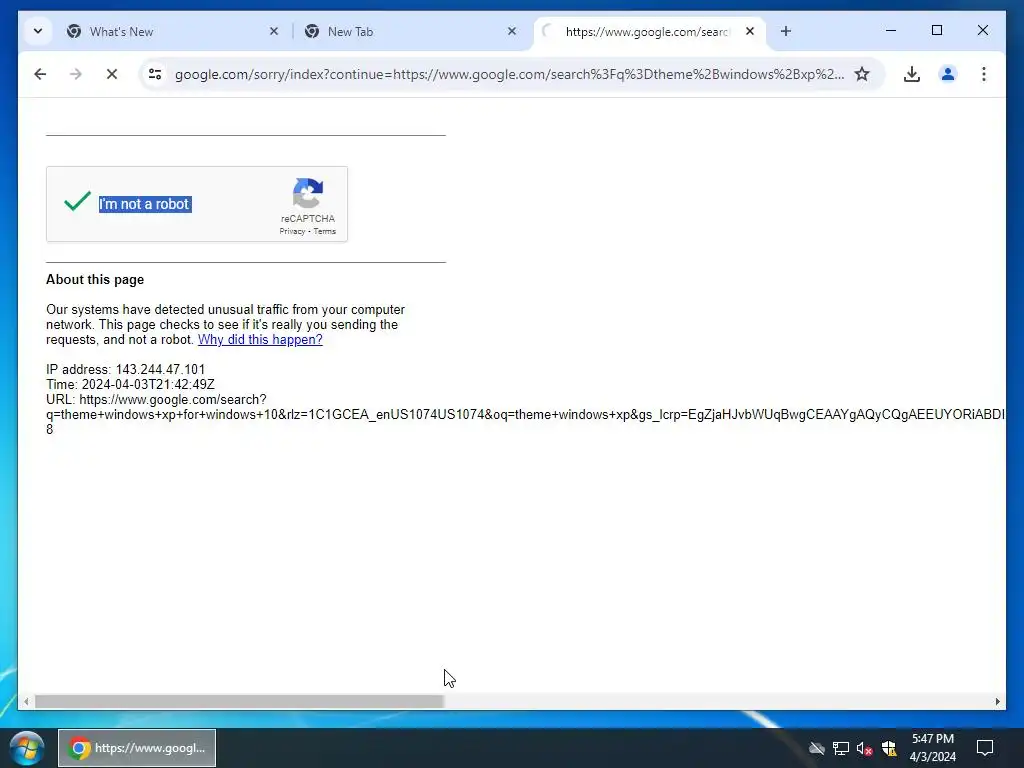The image size is (1024, 768).
Task: Bookmark this page with star icon
Action: tap(862, 74)
